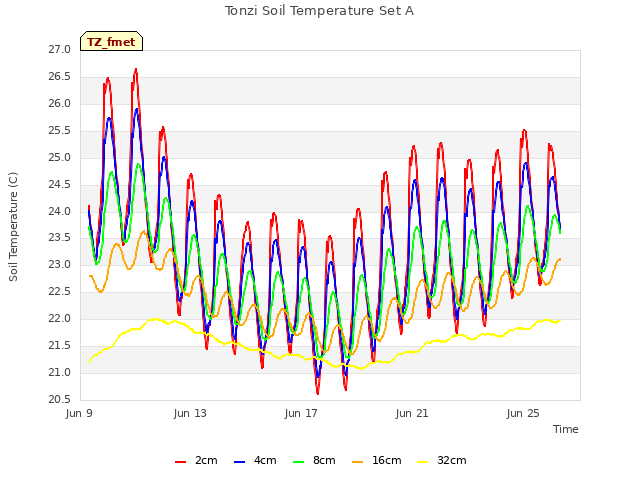Image resolution: width=640 pixels, height=480 pixels.
Task: Select the 32cm legend label
Action: (x=452, y=460)
